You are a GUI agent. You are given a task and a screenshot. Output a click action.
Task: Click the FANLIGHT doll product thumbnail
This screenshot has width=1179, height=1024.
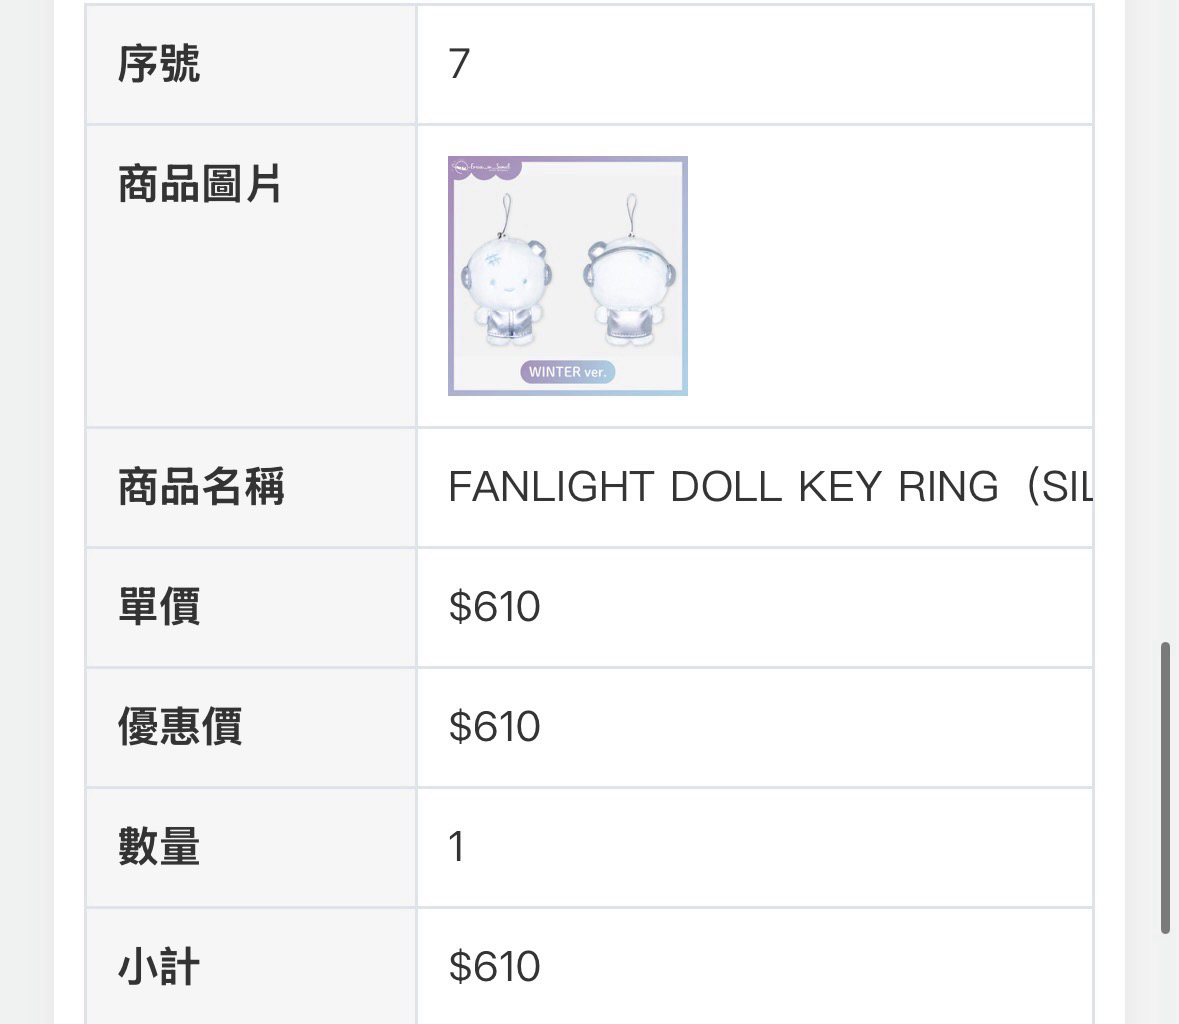[567, 276]
